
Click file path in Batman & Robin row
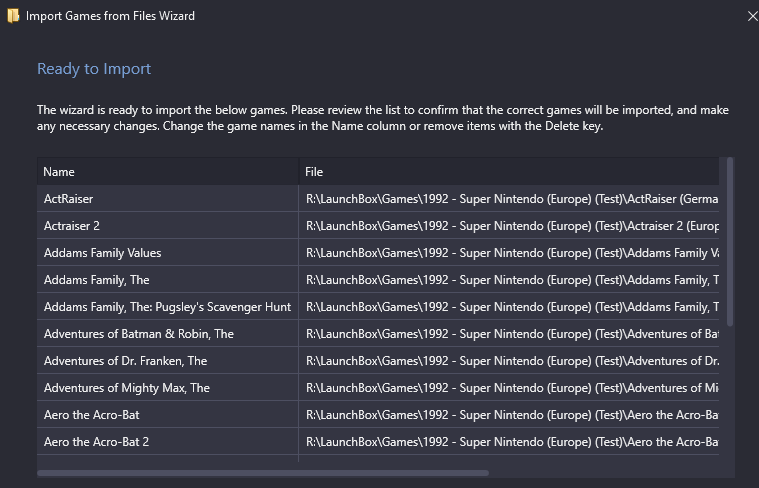[x=509, y=334]
